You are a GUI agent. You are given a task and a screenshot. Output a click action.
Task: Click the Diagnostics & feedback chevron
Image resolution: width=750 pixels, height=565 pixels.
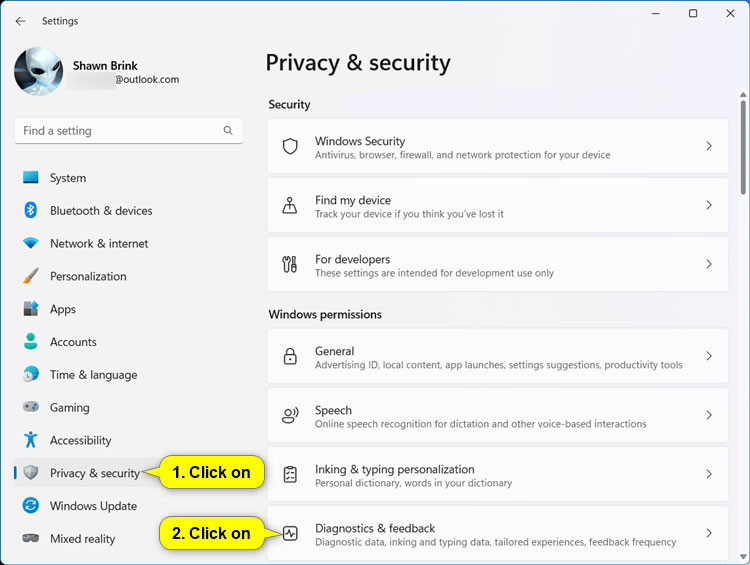[x=709, y=534]
